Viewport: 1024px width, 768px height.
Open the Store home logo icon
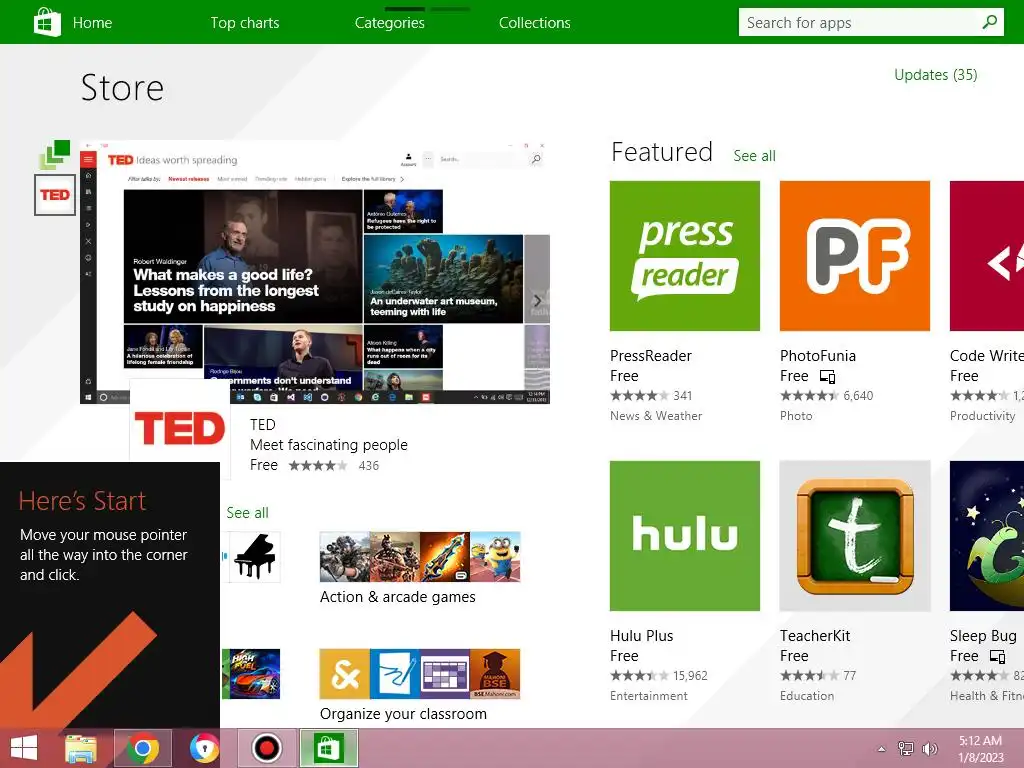pos(47,22)
